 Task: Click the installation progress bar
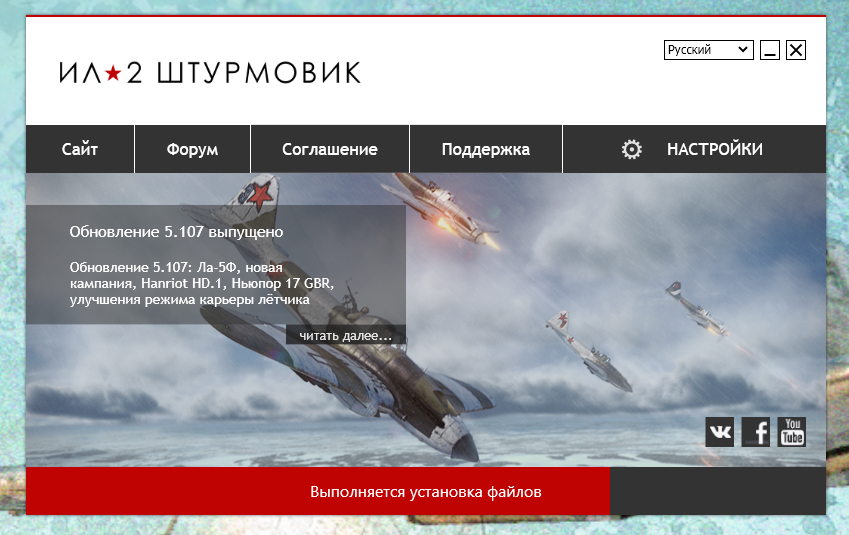tap(426, 491)
